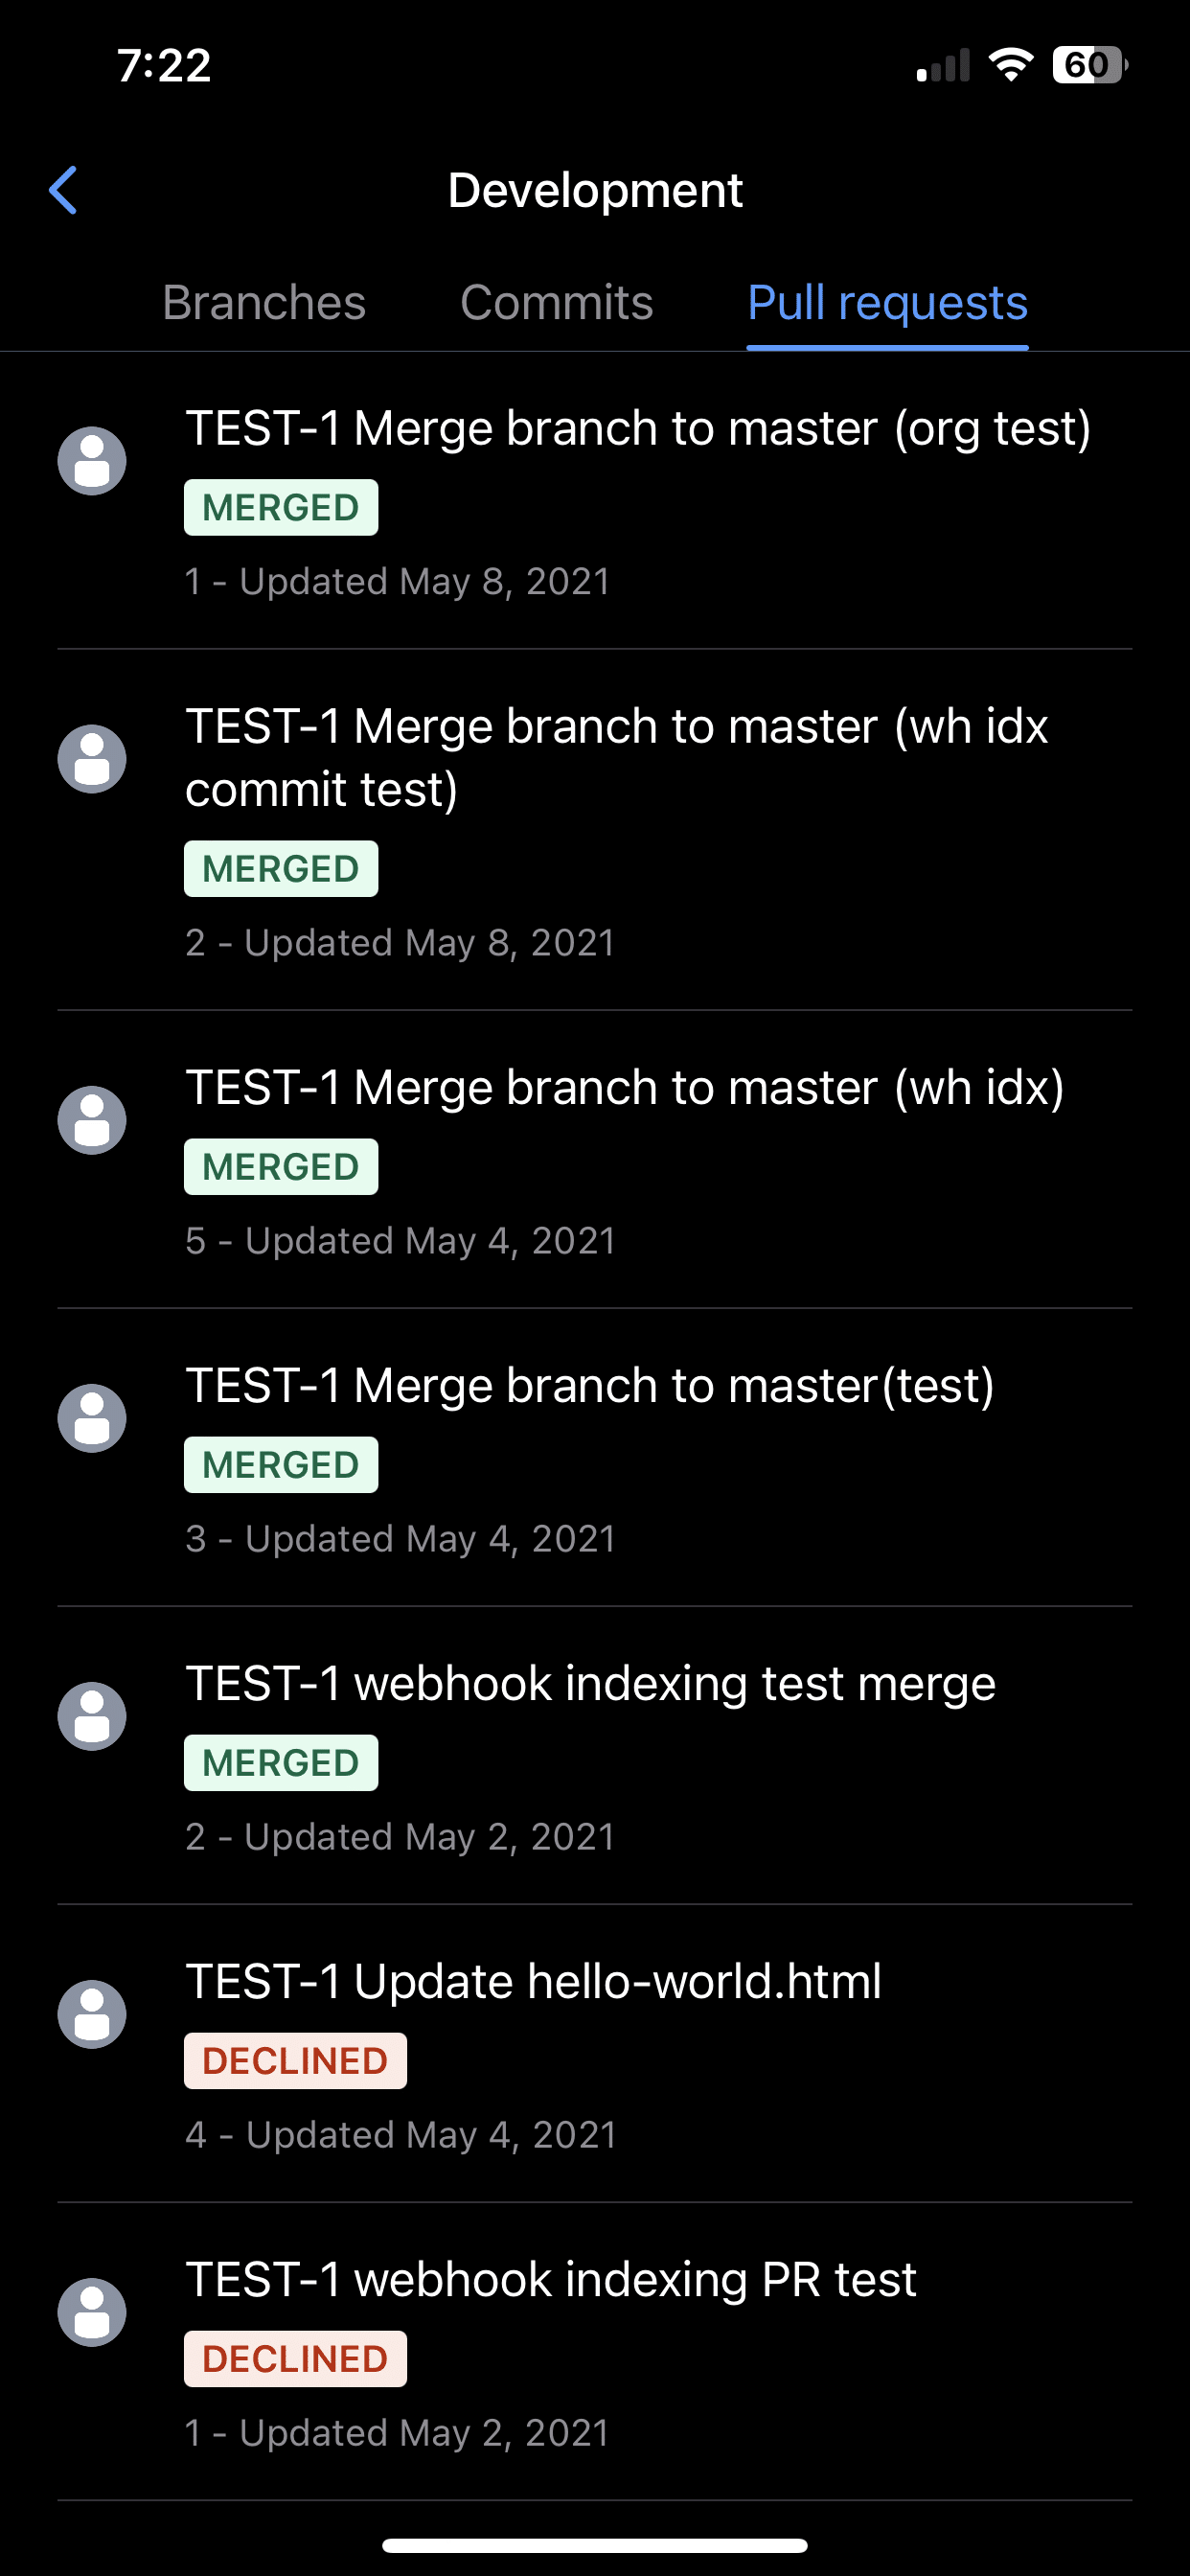This screenshot has width=1190, height=2576.
Task: Open pull request wh idx commit test
Action: click(x=595, y=830)
